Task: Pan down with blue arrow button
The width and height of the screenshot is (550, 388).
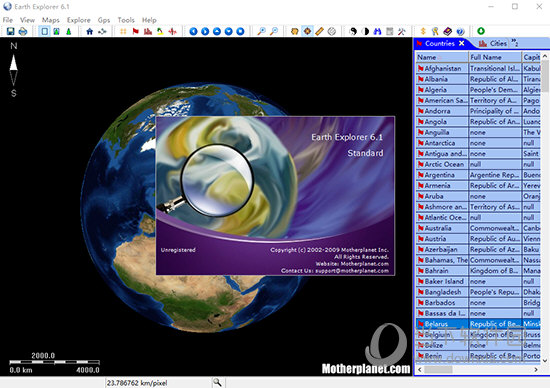Action: click(229, 32)
